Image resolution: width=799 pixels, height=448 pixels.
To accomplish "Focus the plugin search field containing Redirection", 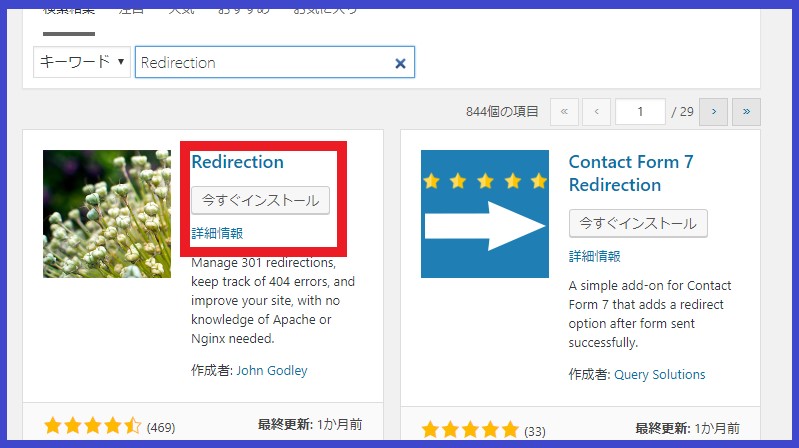I will pyautogui.click(x=275, y=62).
